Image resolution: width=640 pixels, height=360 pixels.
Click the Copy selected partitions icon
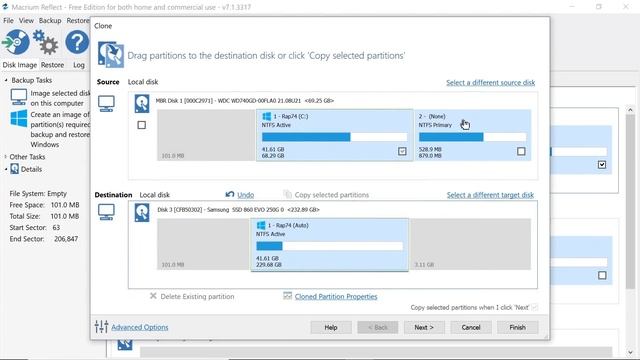pyautogui.click(x=287, y=194)
